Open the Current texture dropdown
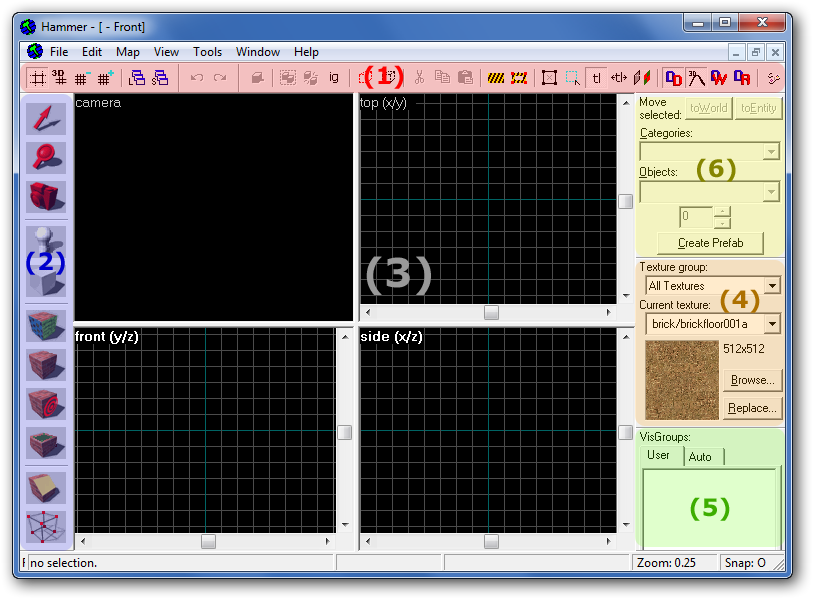The width and height of the screenshot is (813, 599). 770,324
